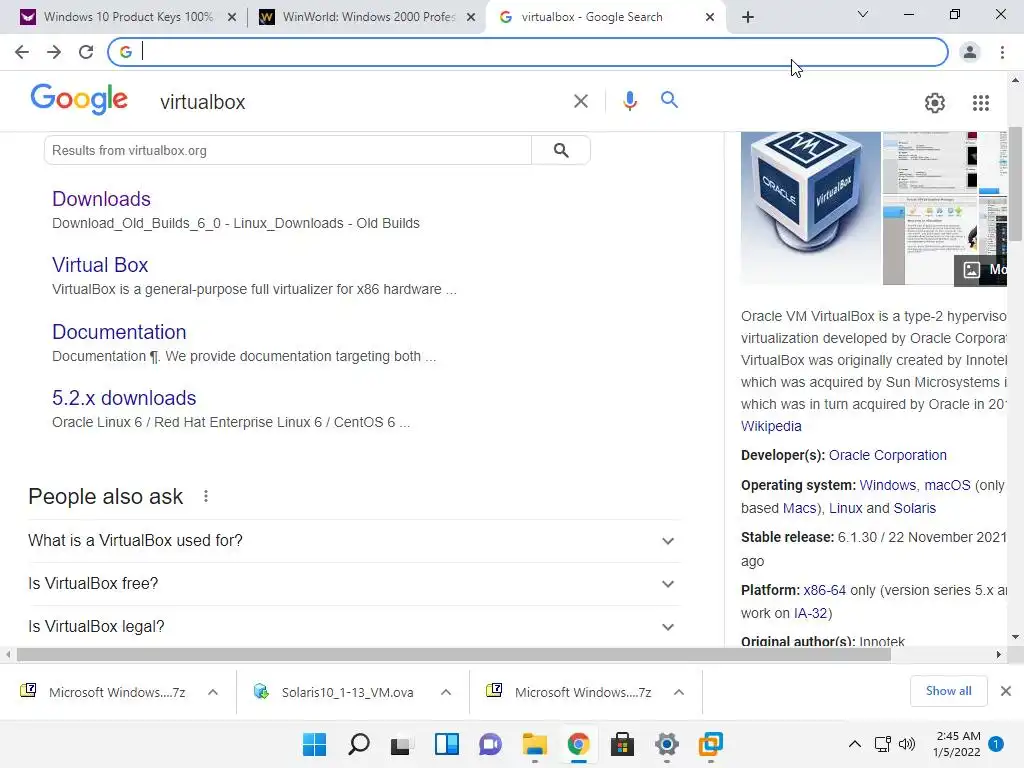Open the VirtualBox taskbar icon
Viewport: 1024px width, 768px height.
tap(711, 744)
